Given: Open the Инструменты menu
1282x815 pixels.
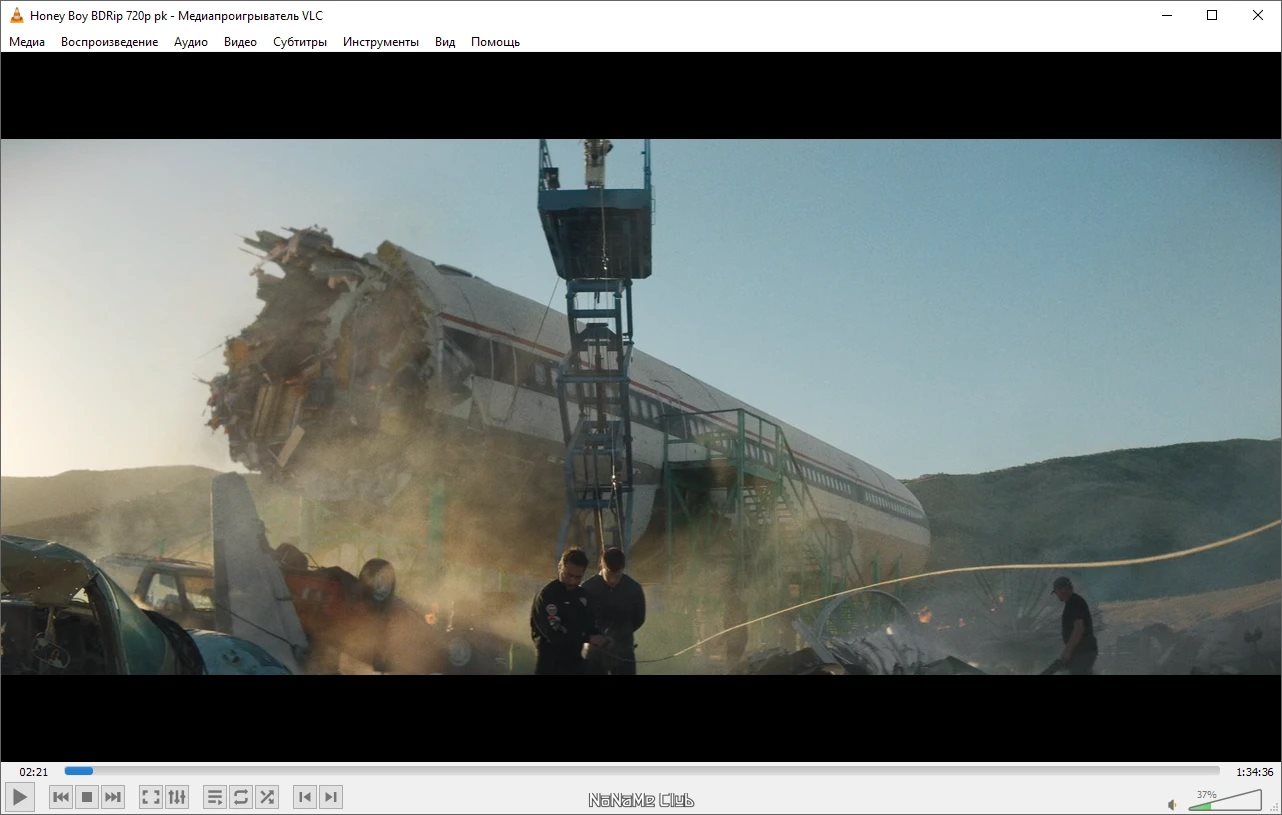Looking at the screenshot, I should pyautogui.click(x=381, y=42).
